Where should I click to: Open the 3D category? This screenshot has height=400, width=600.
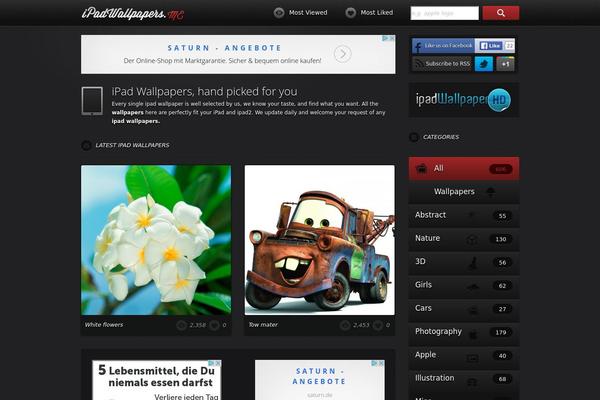[x=464, y=262]
